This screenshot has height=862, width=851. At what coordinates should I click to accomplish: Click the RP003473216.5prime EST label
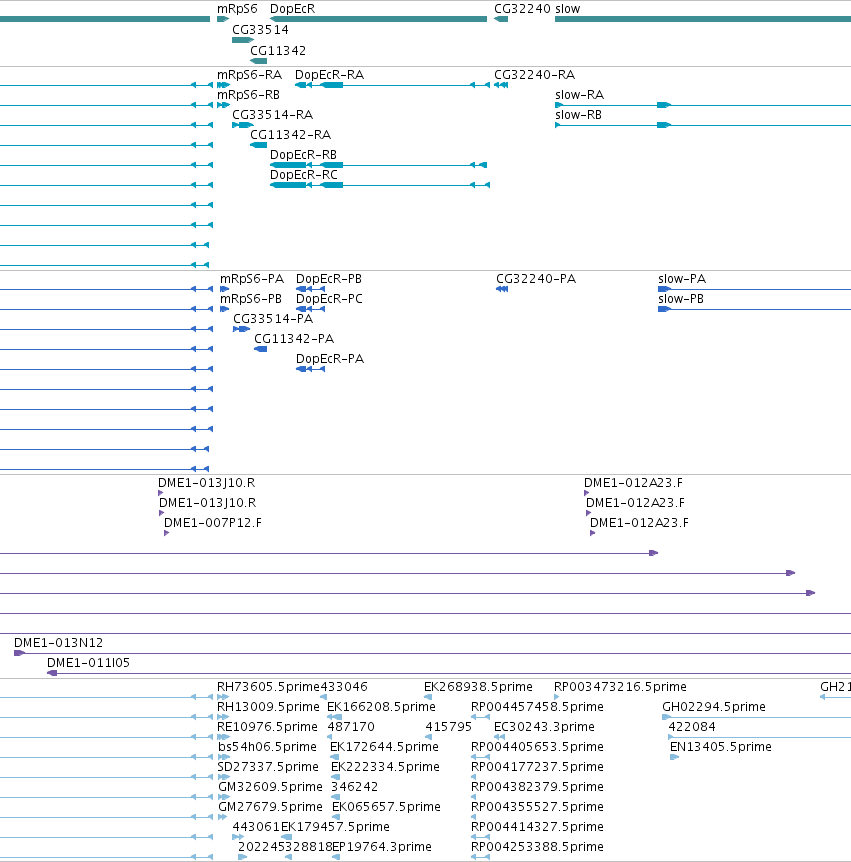620,687
